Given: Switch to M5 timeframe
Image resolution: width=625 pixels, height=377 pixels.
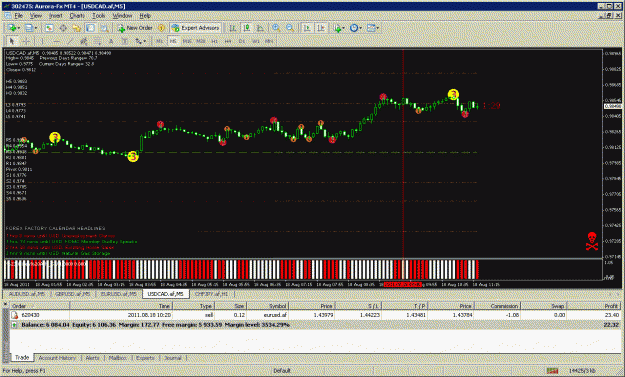Looking at the screenshot, I should click(173, 41).
